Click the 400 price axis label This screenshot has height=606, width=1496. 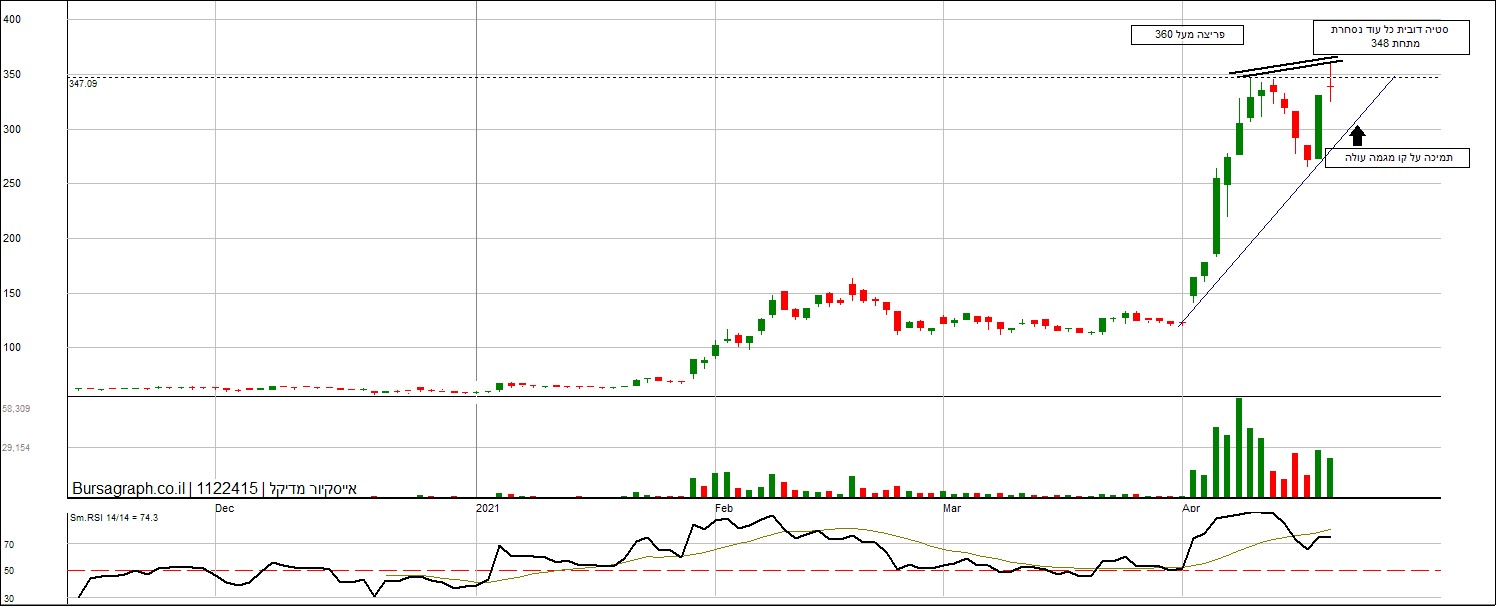click(12, 19)
